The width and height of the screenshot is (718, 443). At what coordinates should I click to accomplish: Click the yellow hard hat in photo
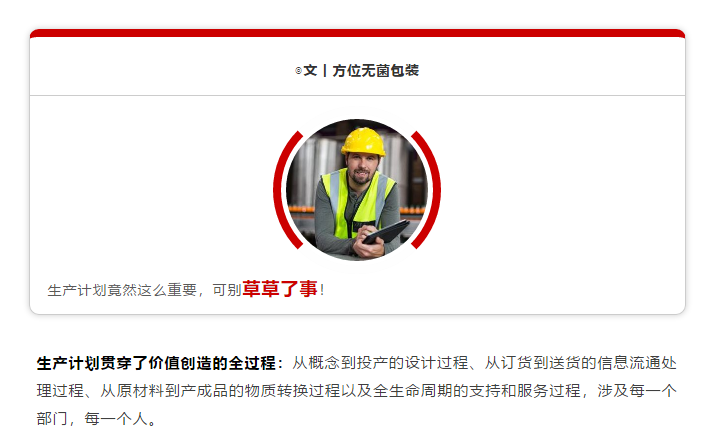tap(363, 142)
